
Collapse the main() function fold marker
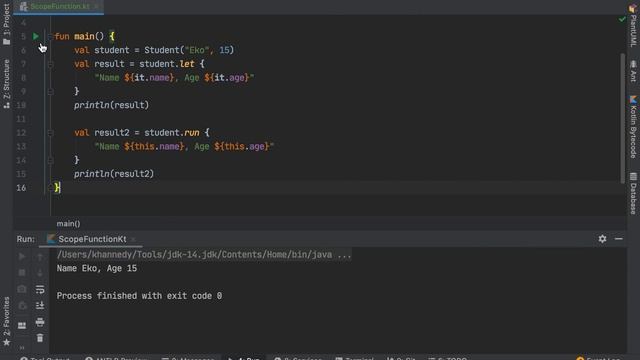[x=50, y=36]
